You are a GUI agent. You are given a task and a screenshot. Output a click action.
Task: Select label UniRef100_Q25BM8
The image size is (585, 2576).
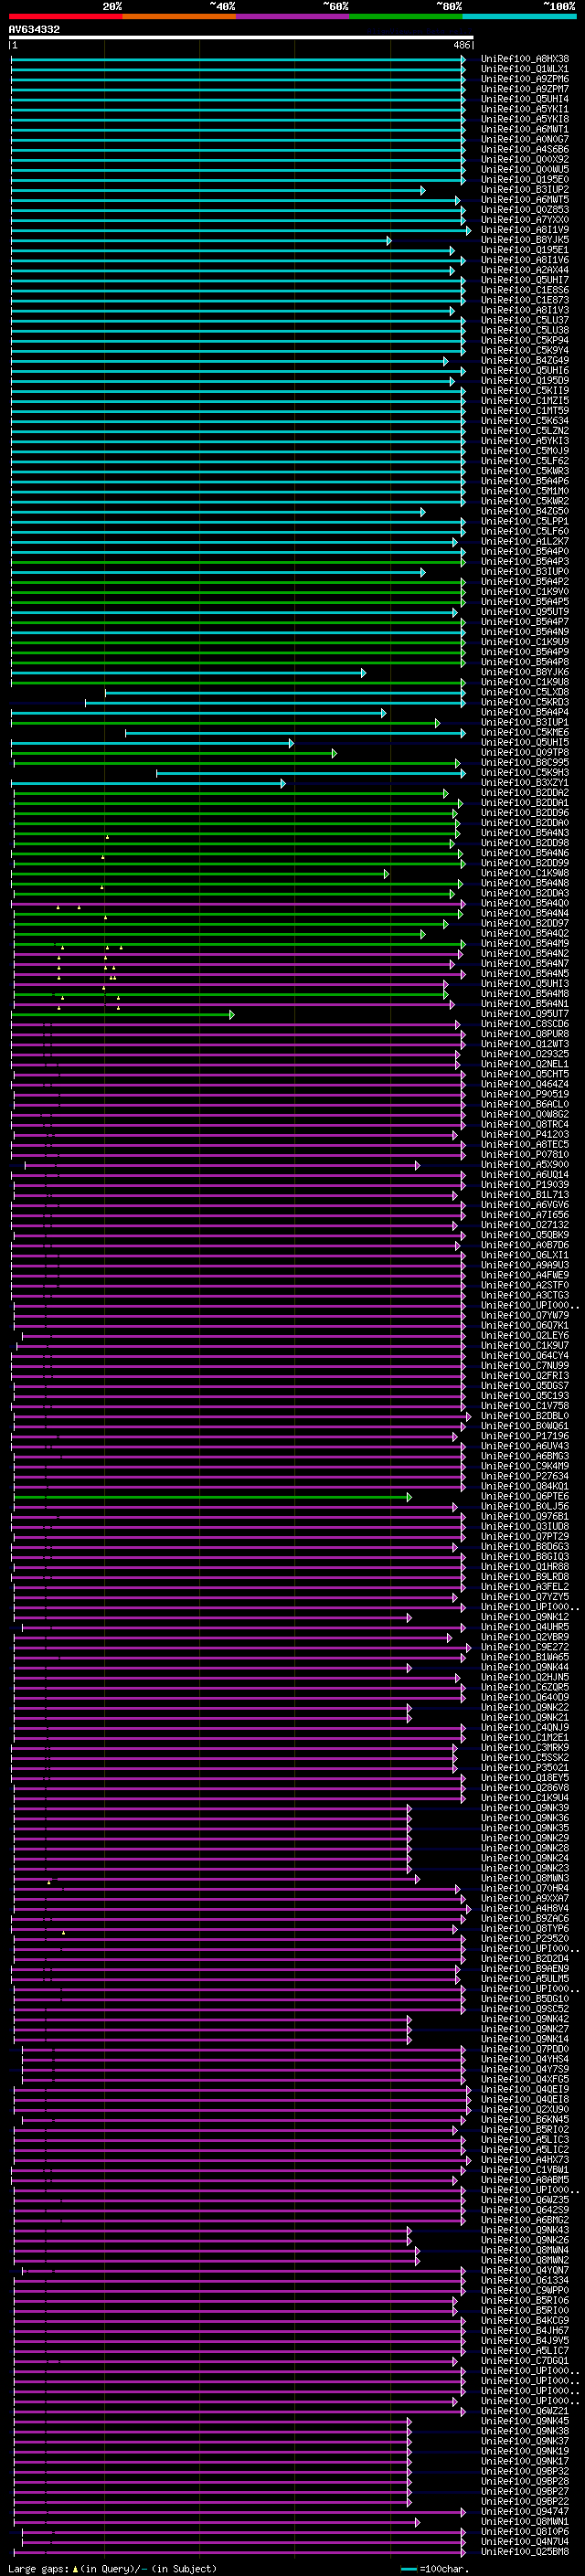coord(525,2552)
